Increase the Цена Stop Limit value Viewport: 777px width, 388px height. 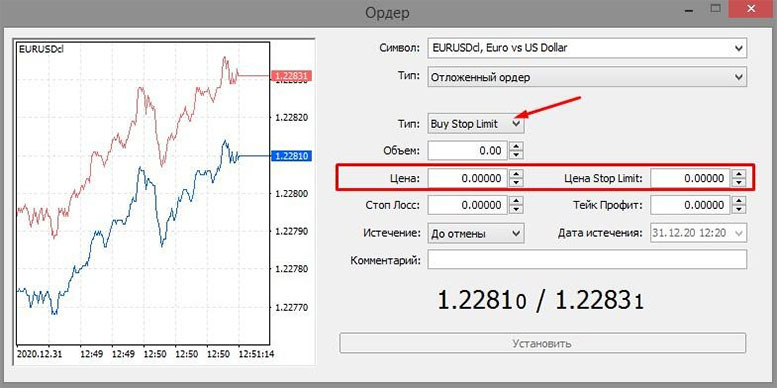pos(739,173)
